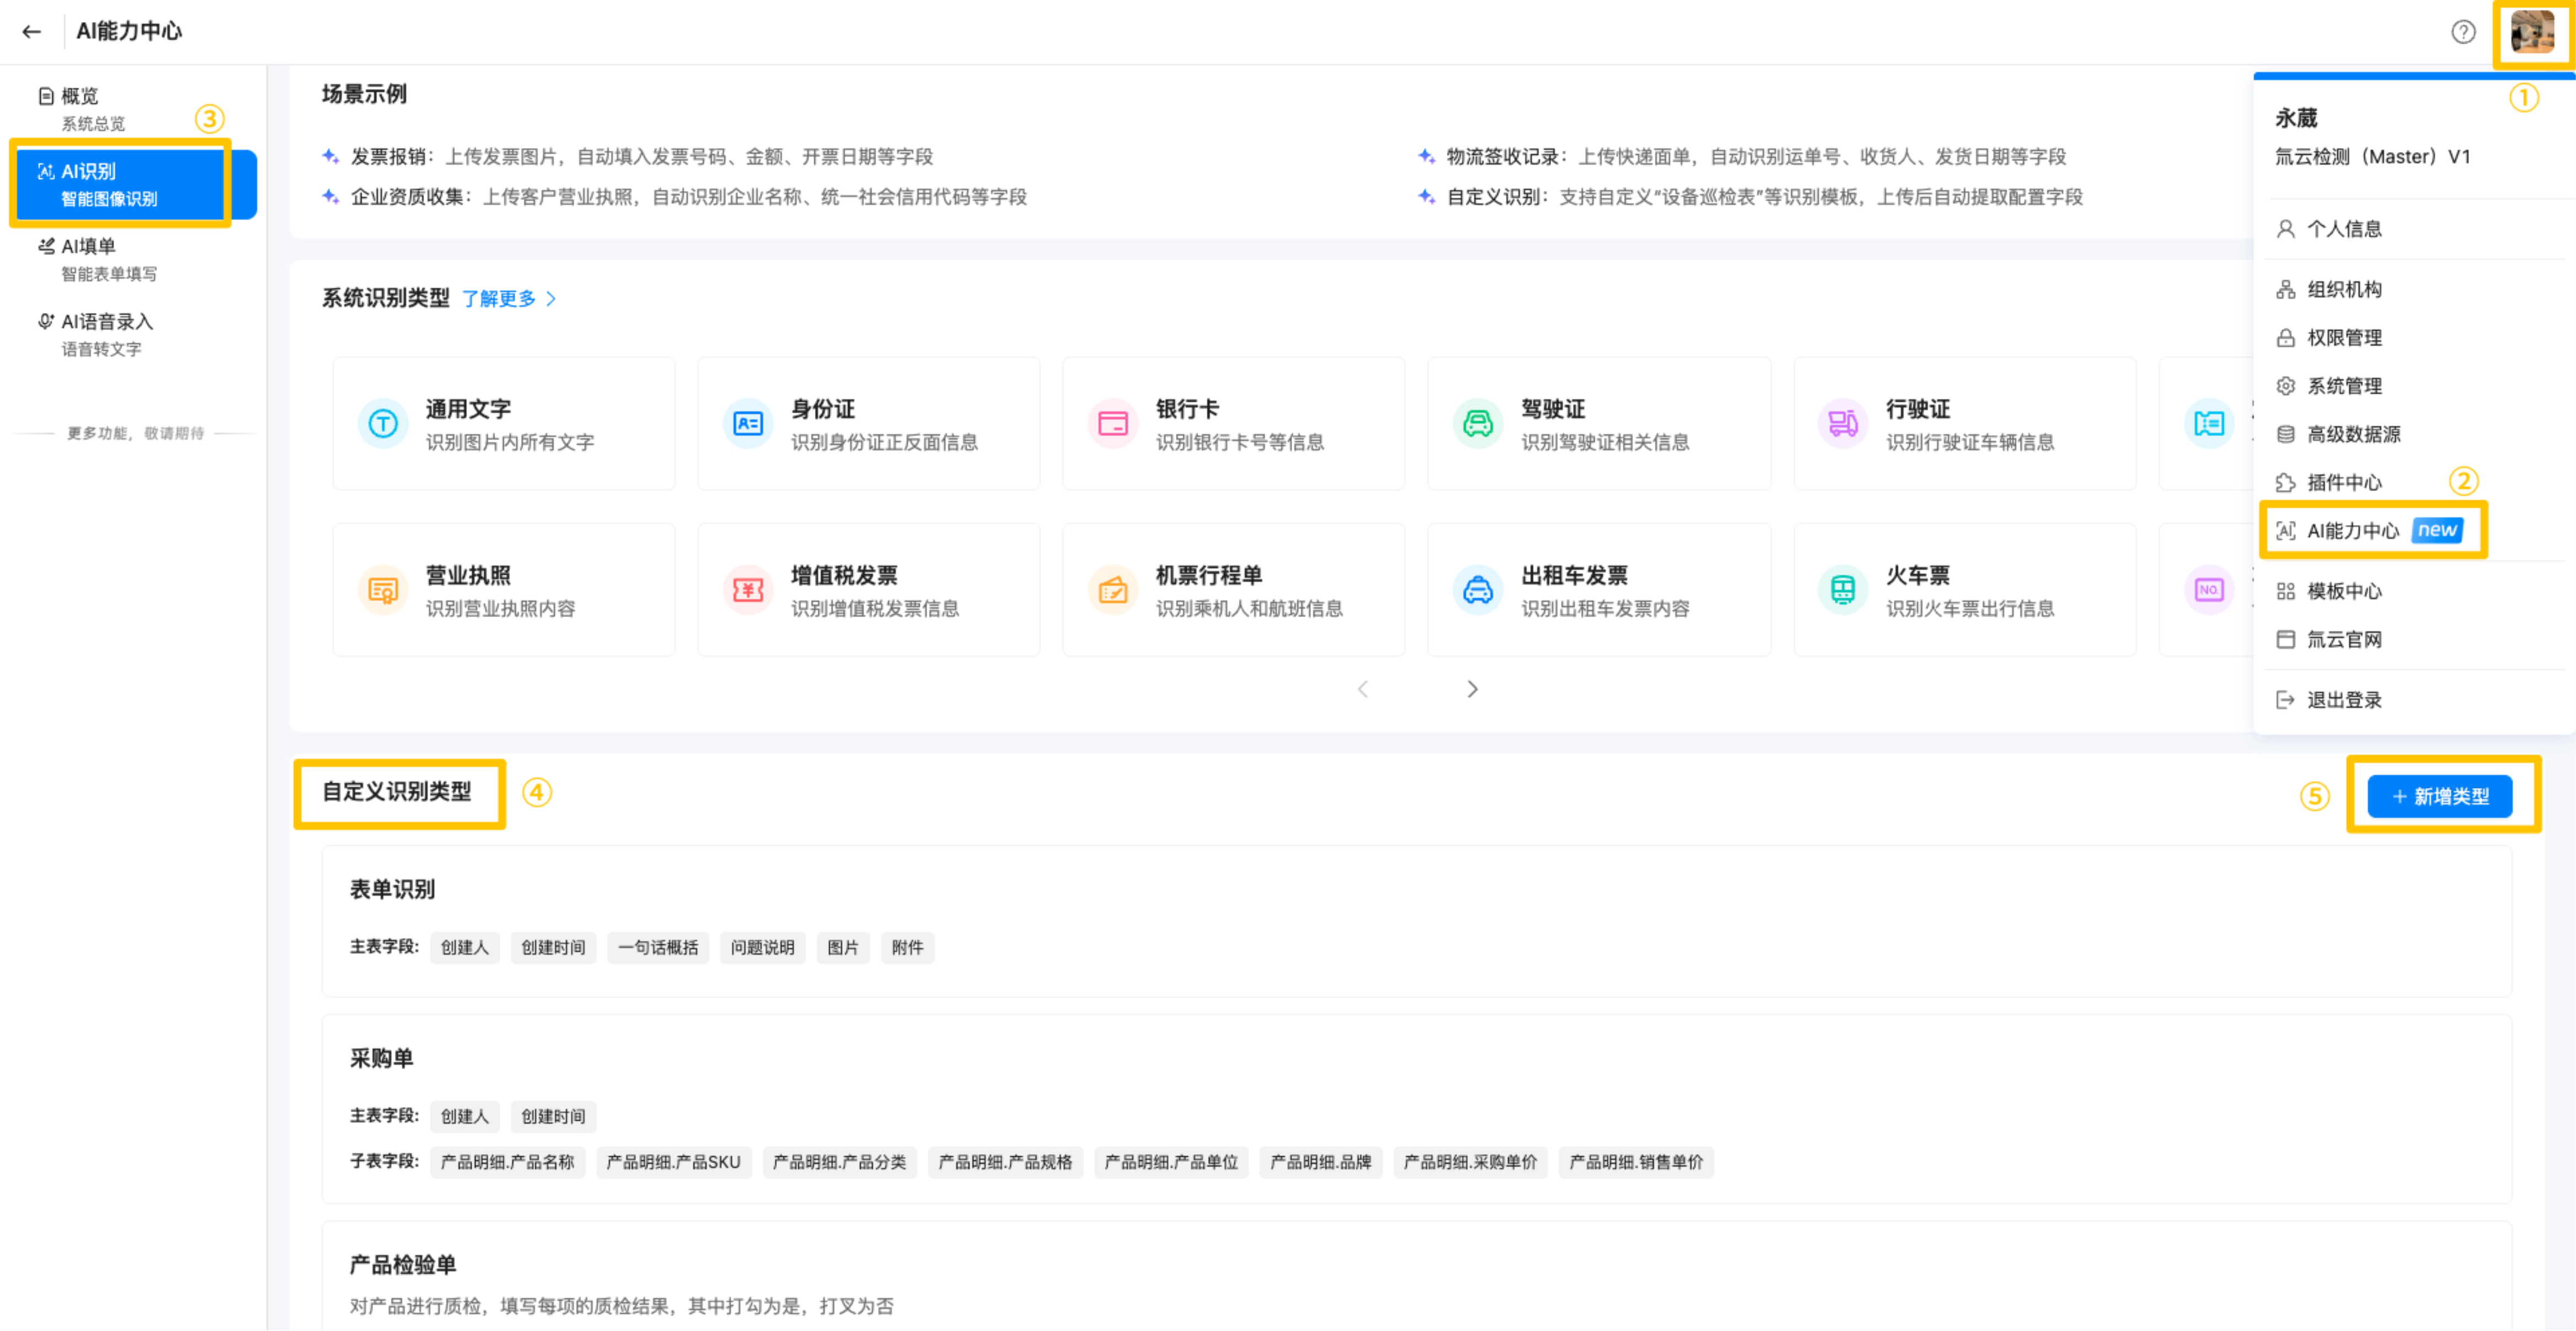Click the 银行卡 card icon
Image resolution: width=2576 pixels, height=1331 pixels.
point(1113,424)
